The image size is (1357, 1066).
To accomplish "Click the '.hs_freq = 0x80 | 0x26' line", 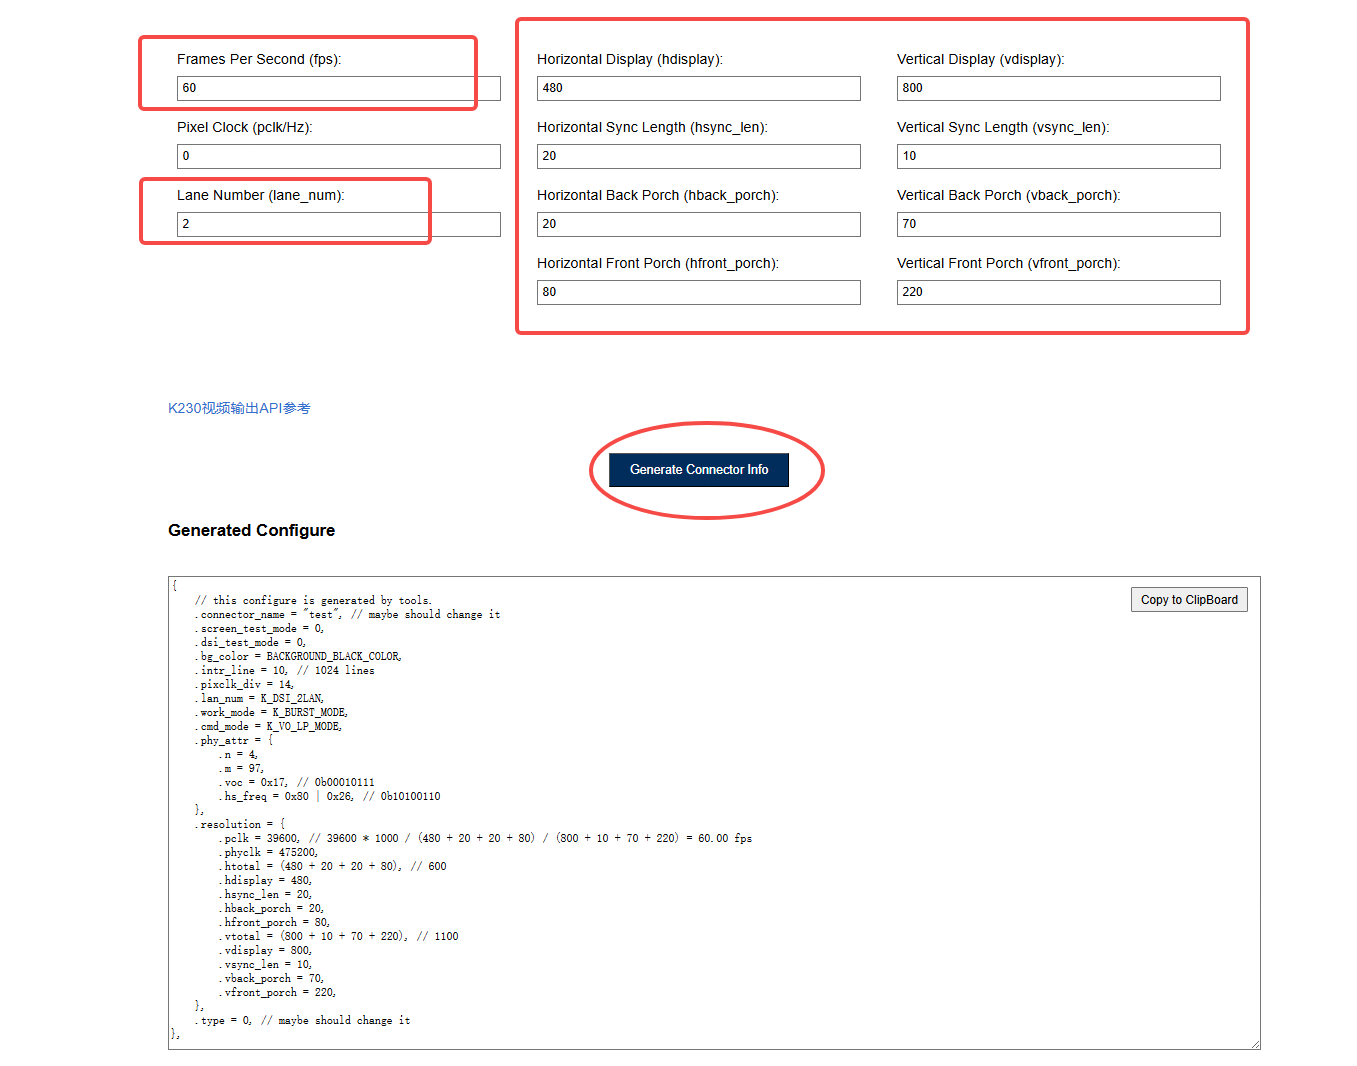I will [330, 797].
